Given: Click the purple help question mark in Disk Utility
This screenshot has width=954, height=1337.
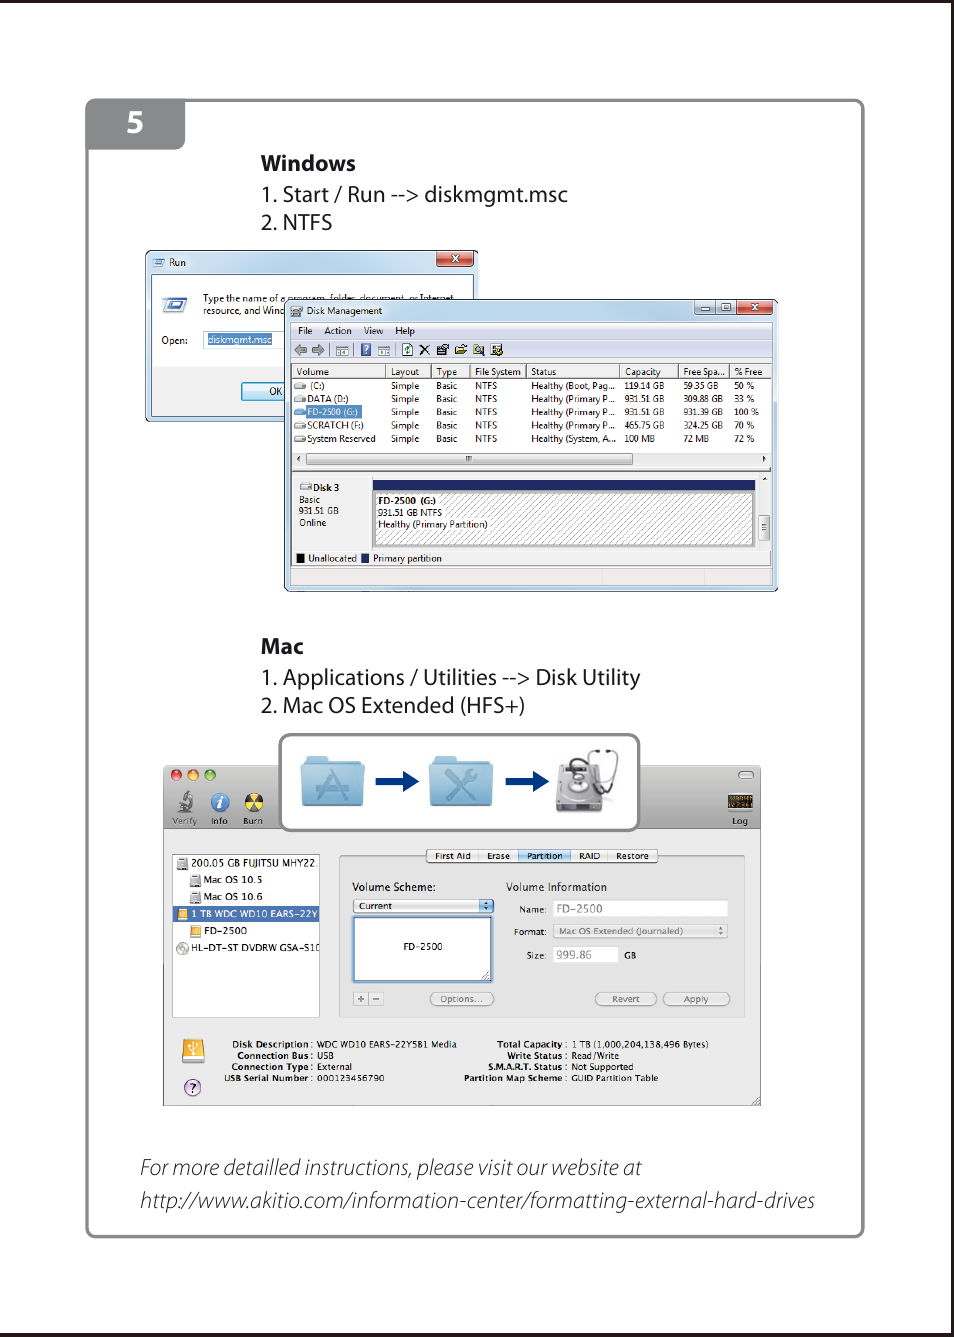Looking at the screenshot, I should (x=193, y=1087).
